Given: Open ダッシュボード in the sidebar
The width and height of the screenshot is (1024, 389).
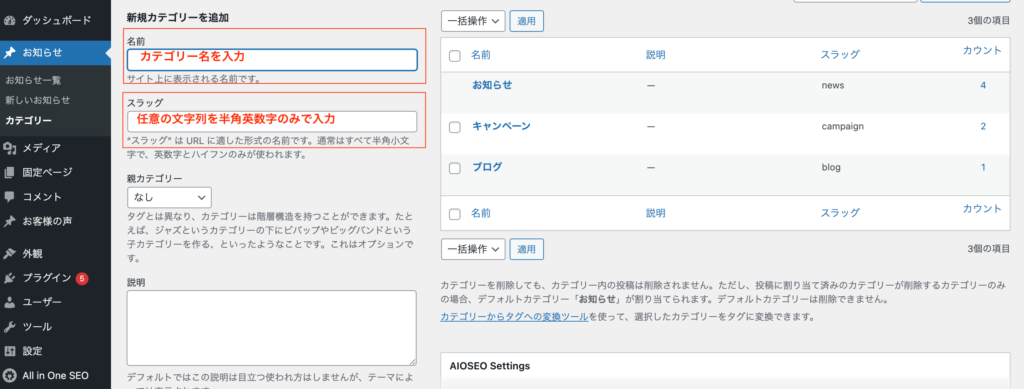Looking at the screenshot, I should click(x=57, y=20).
